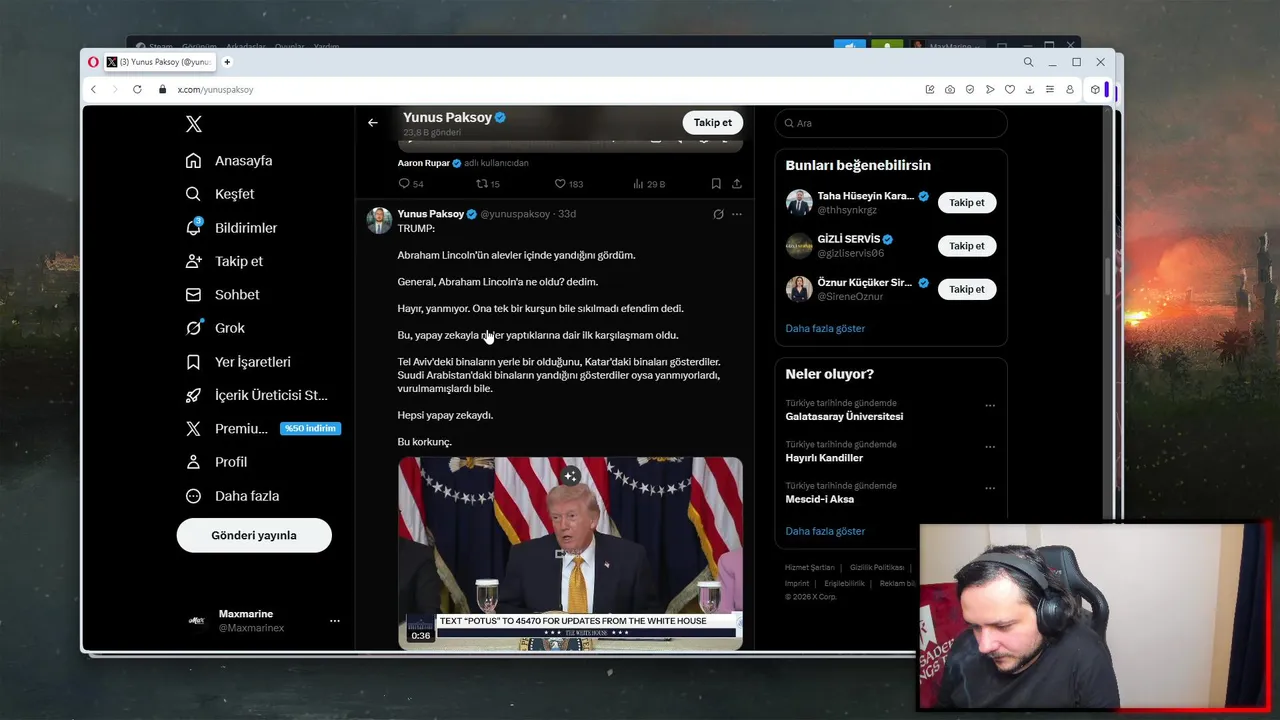Viewport: 1280px width, 720px height.
Task: Open options for Galatasaray Üniversitesi trend
Action: tap(990, 406)
